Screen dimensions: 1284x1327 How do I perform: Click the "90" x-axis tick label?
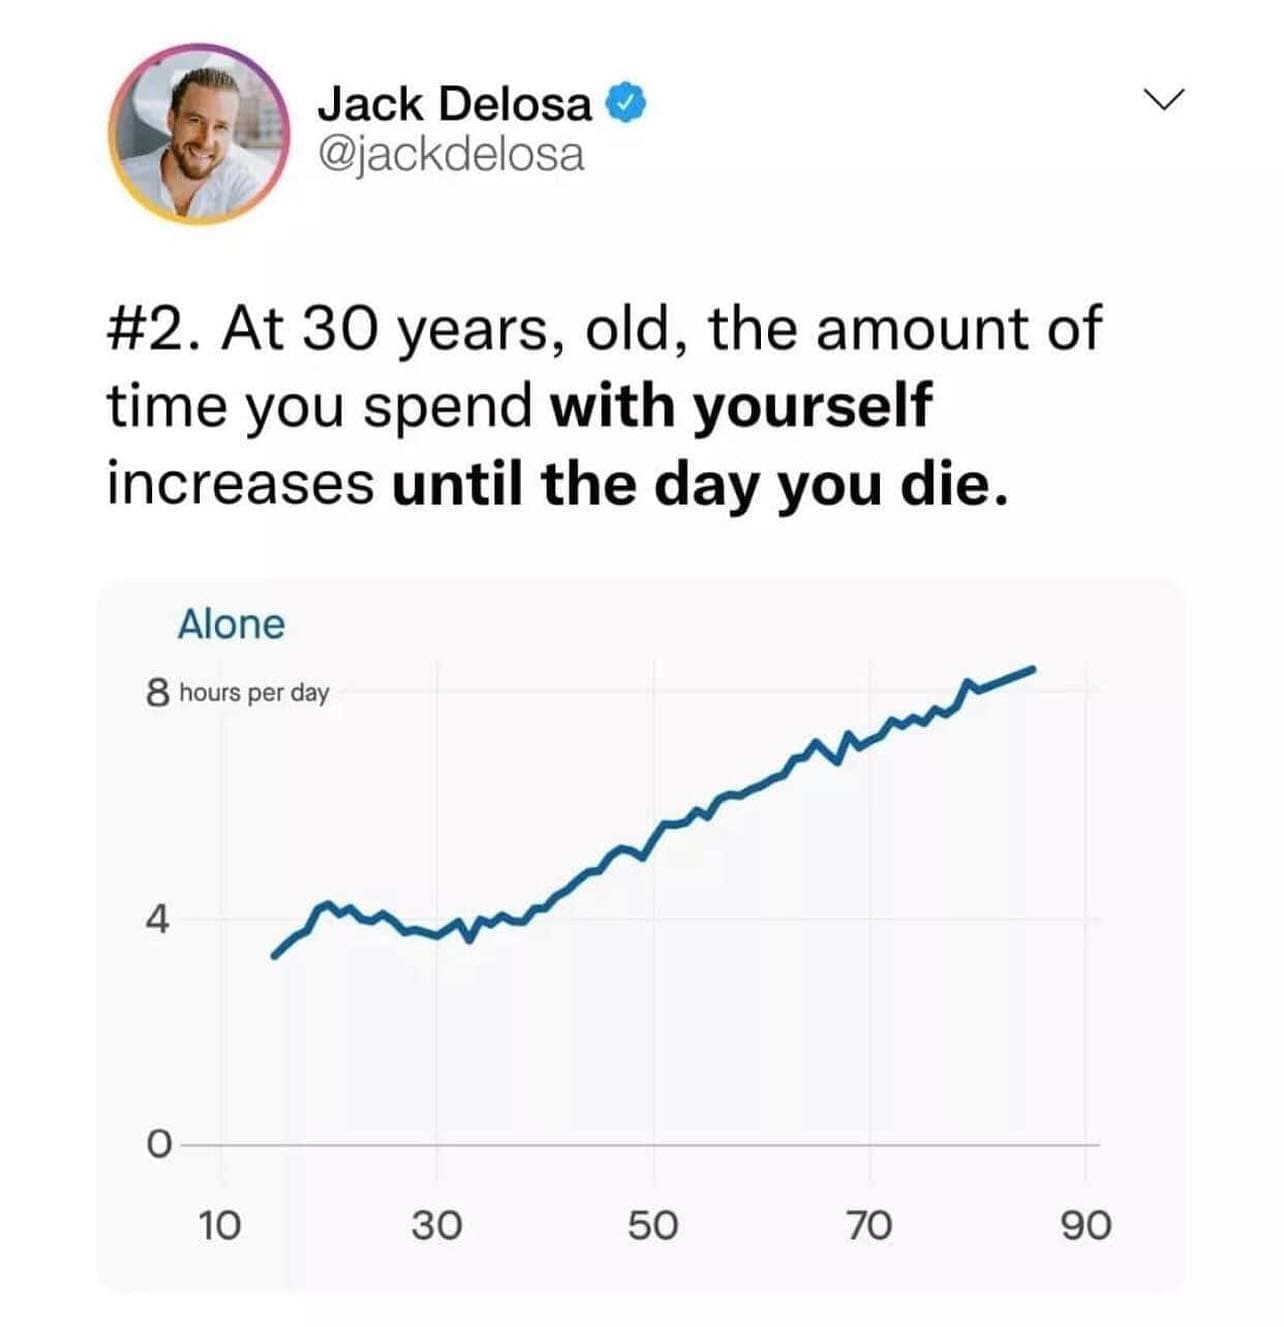click(1086, 1224)
